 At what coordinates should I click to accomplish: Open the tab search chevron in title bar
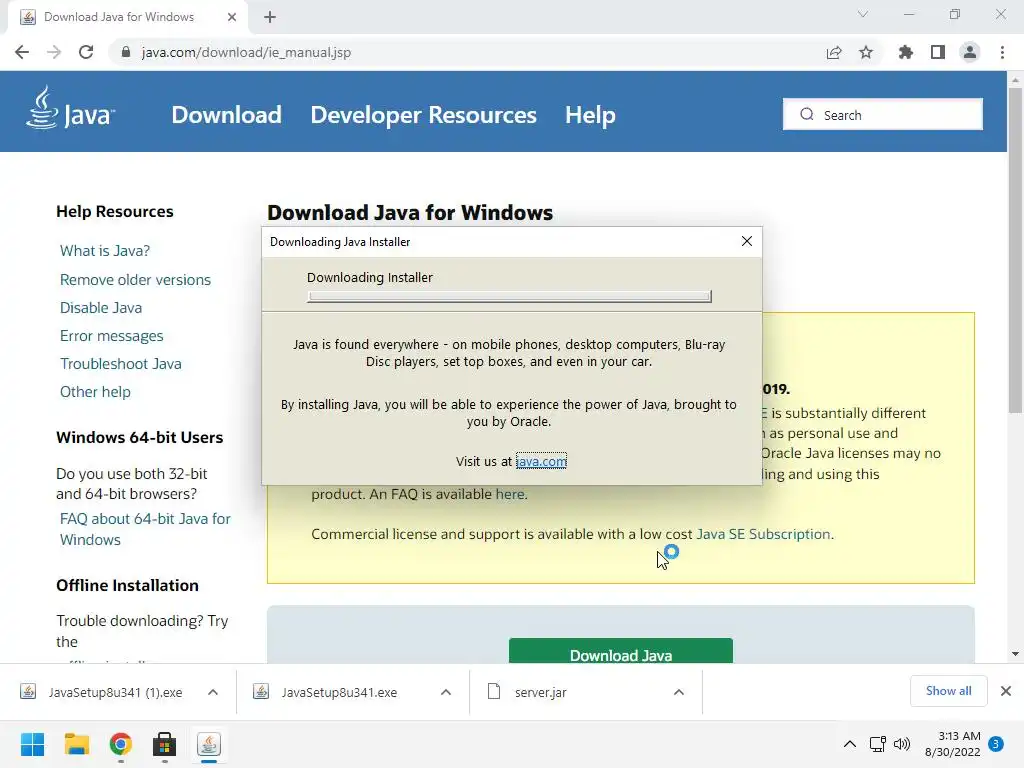(863, 14)
